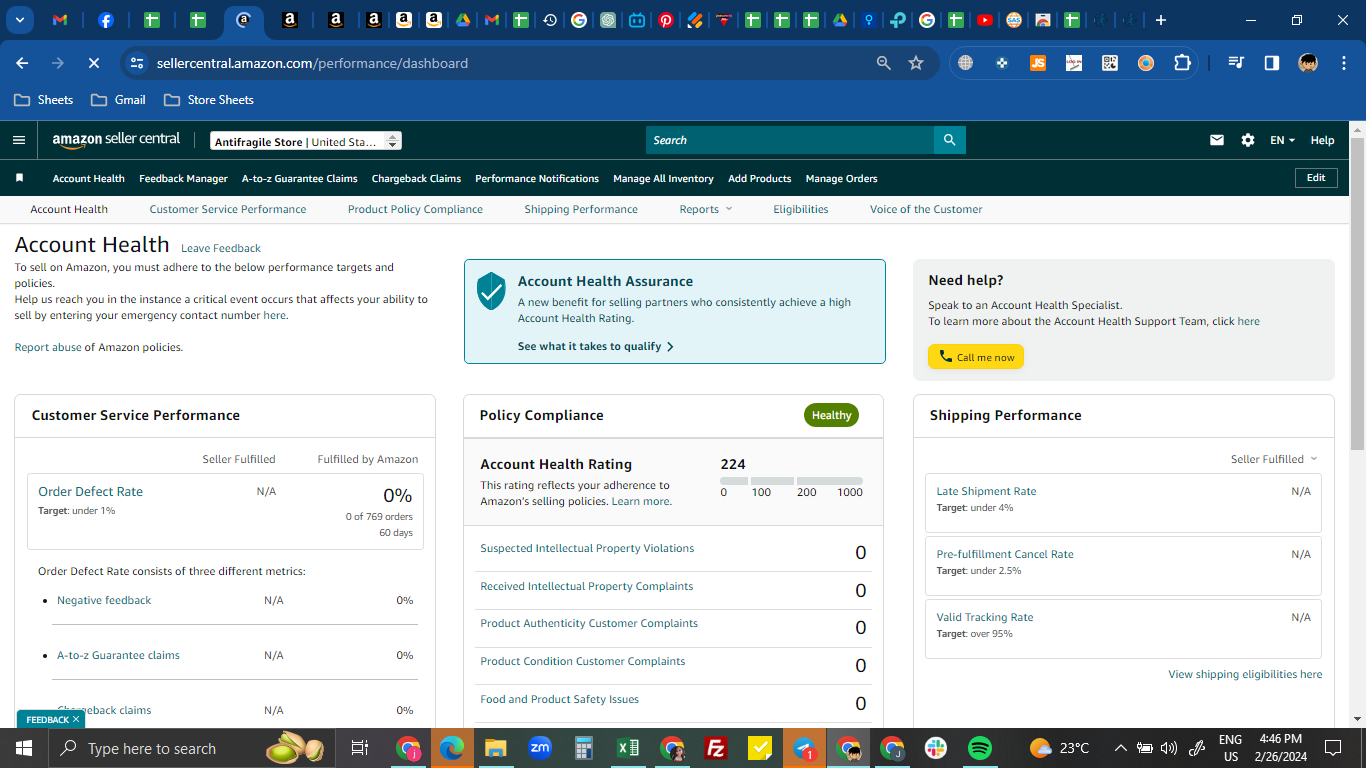This screenshot has height=768, width=1366.
Task: Open Voice of the Customer tab
Action: tap(926, 209)
